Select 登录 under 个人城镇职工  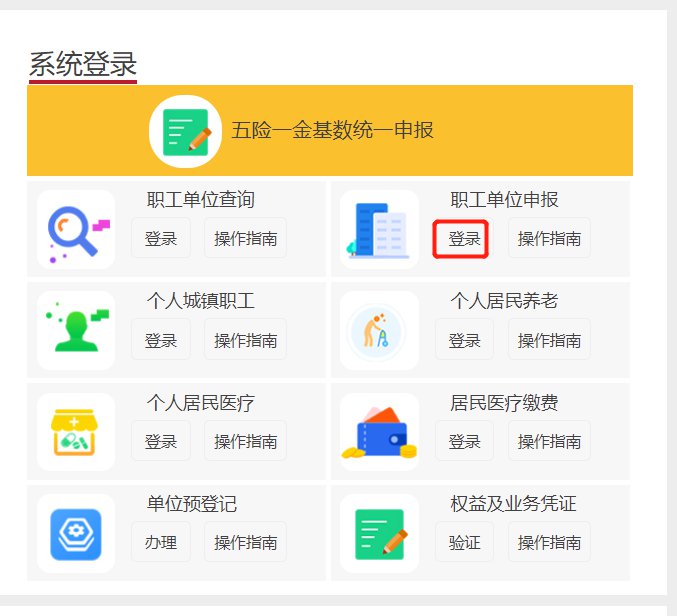(161, 340)
